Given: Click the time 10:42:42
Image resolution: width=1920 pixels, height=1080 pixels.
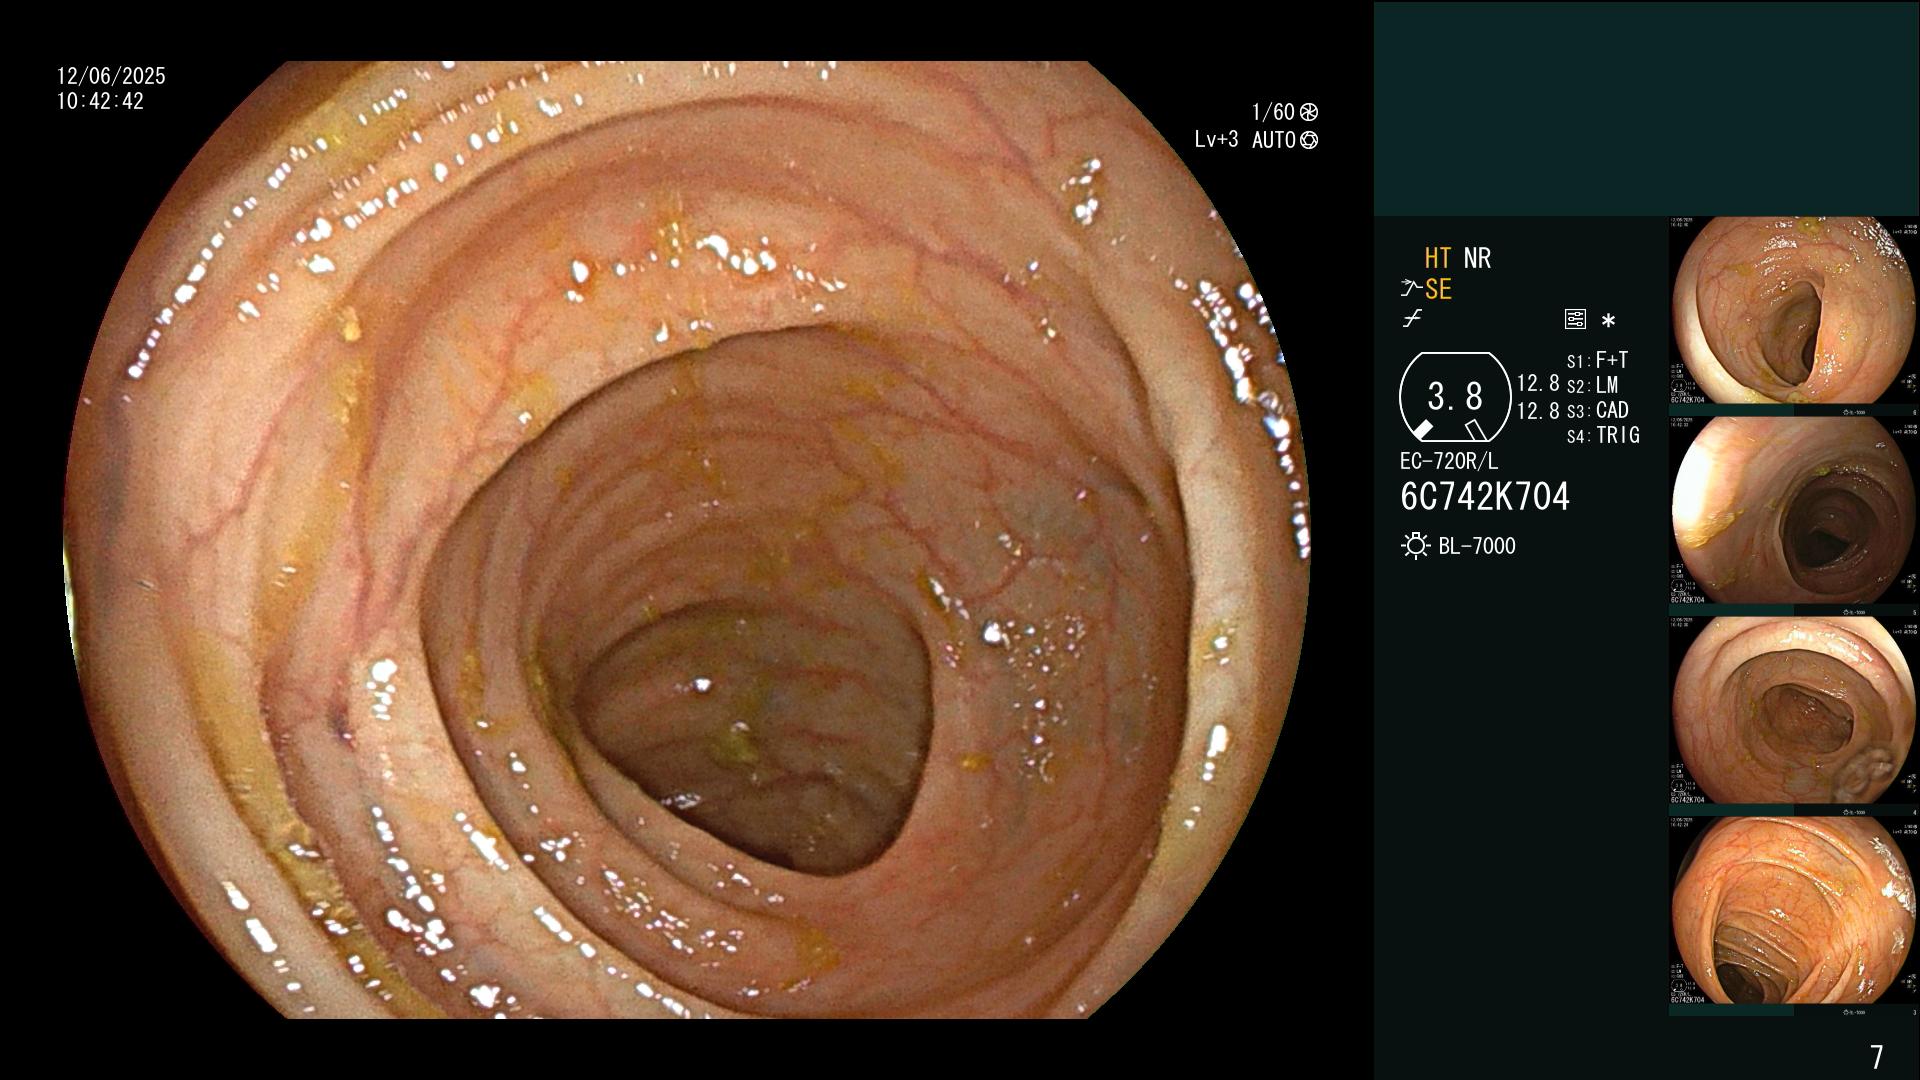Looking at the screenshot, I should point(100,101).
